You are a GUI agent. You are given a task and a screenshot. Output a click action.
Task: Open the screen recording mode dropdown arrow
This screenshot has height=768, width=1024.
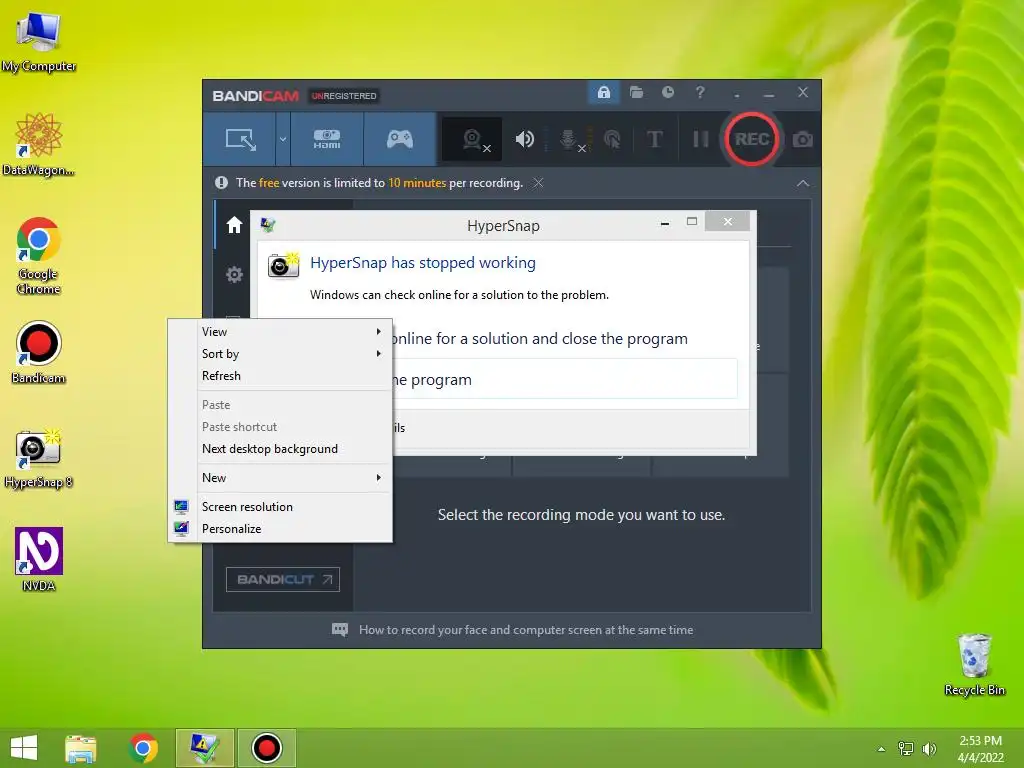[x=283, y=139]
